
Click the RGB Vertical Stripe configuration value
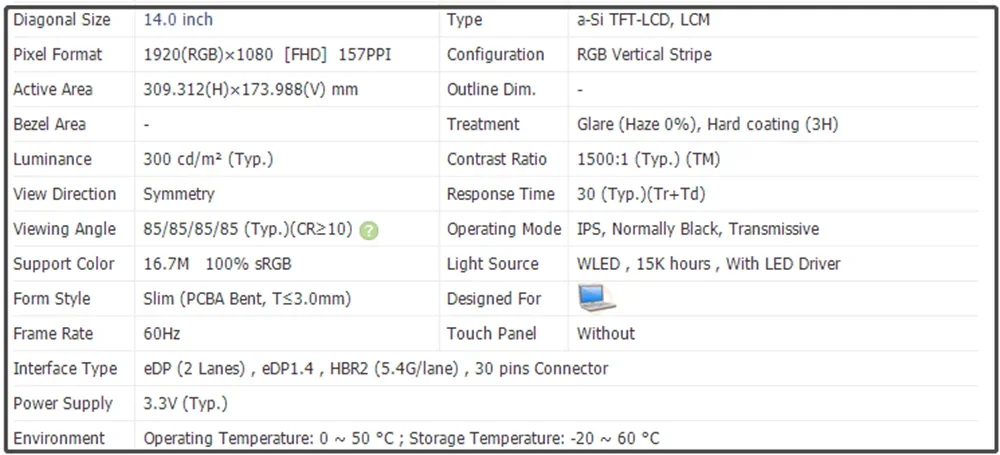click(x=644, y=55)
